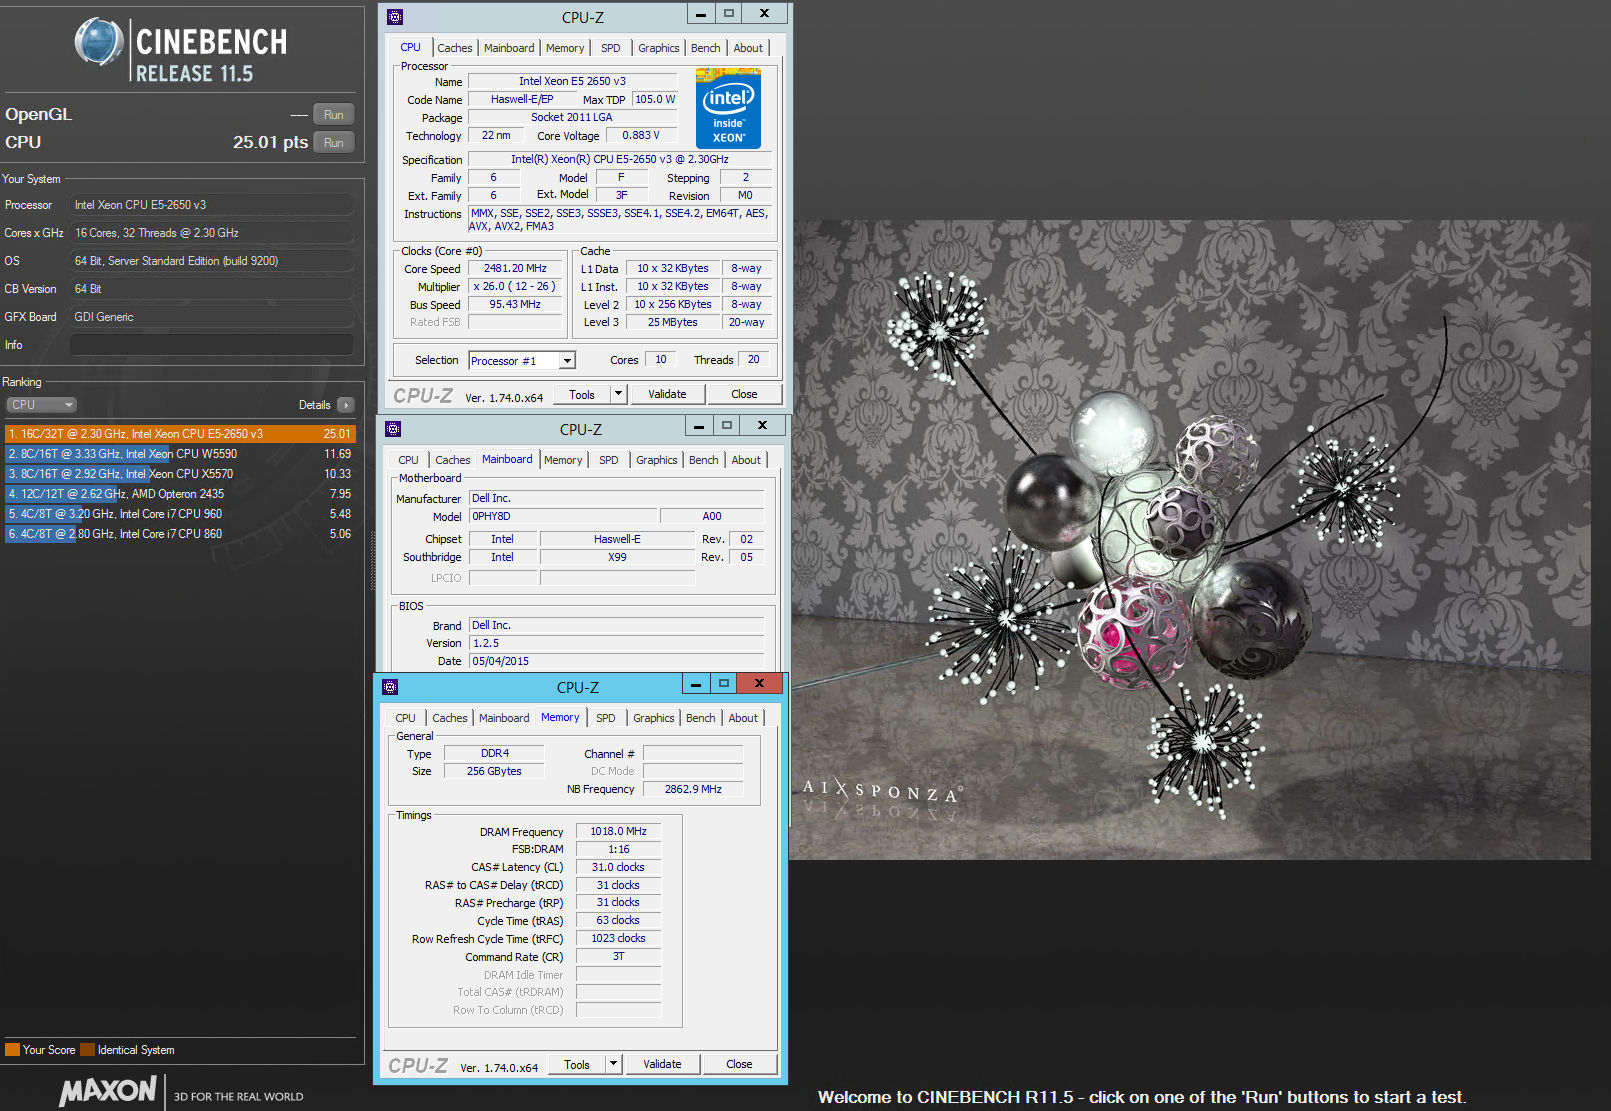The height and width of the screenshot is (1111, 1611).
Task: Open ranking Details arrow button
Action: (346, 405)
